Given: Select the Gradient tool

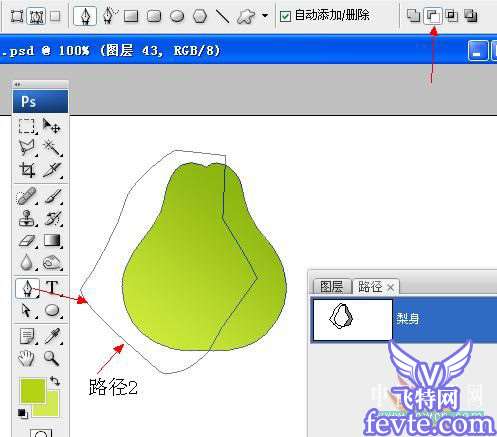Looking at the screenshot, I should coord(52,240).
